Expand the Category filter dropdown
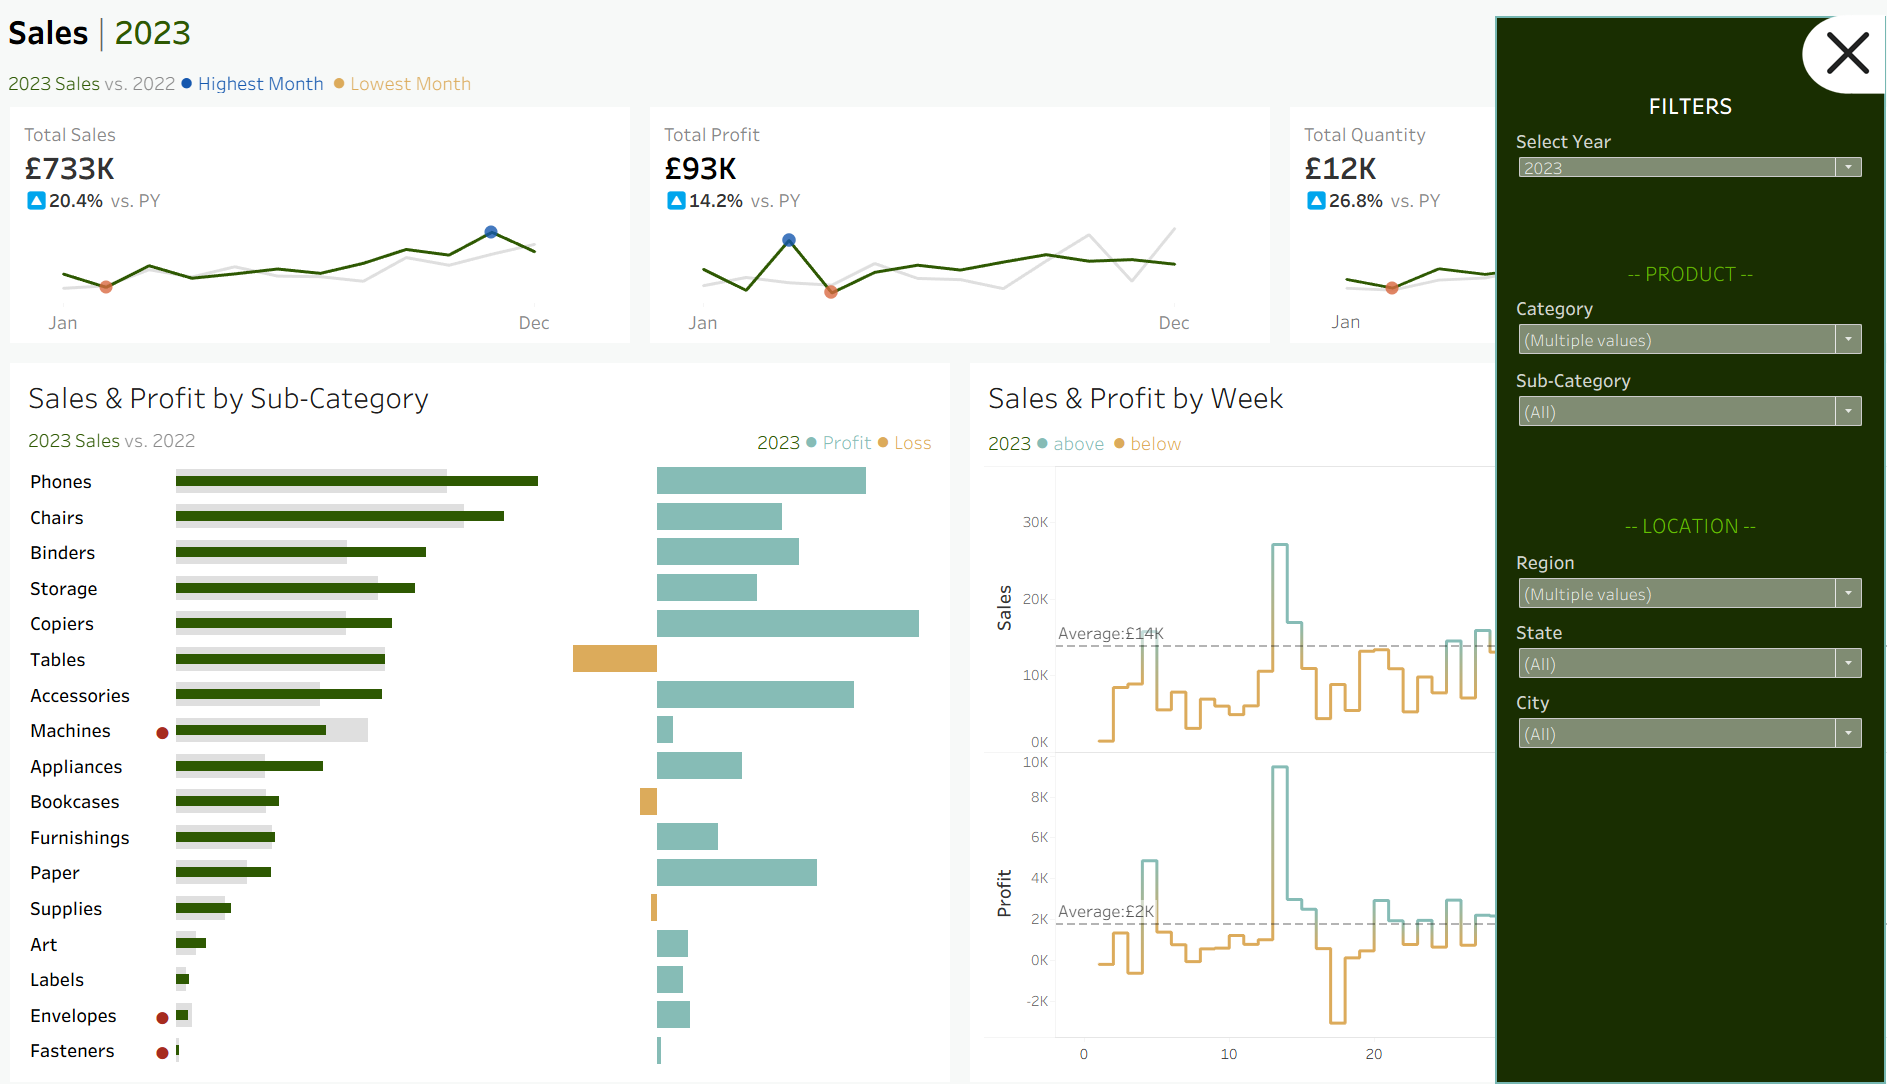 point(1848,340)
